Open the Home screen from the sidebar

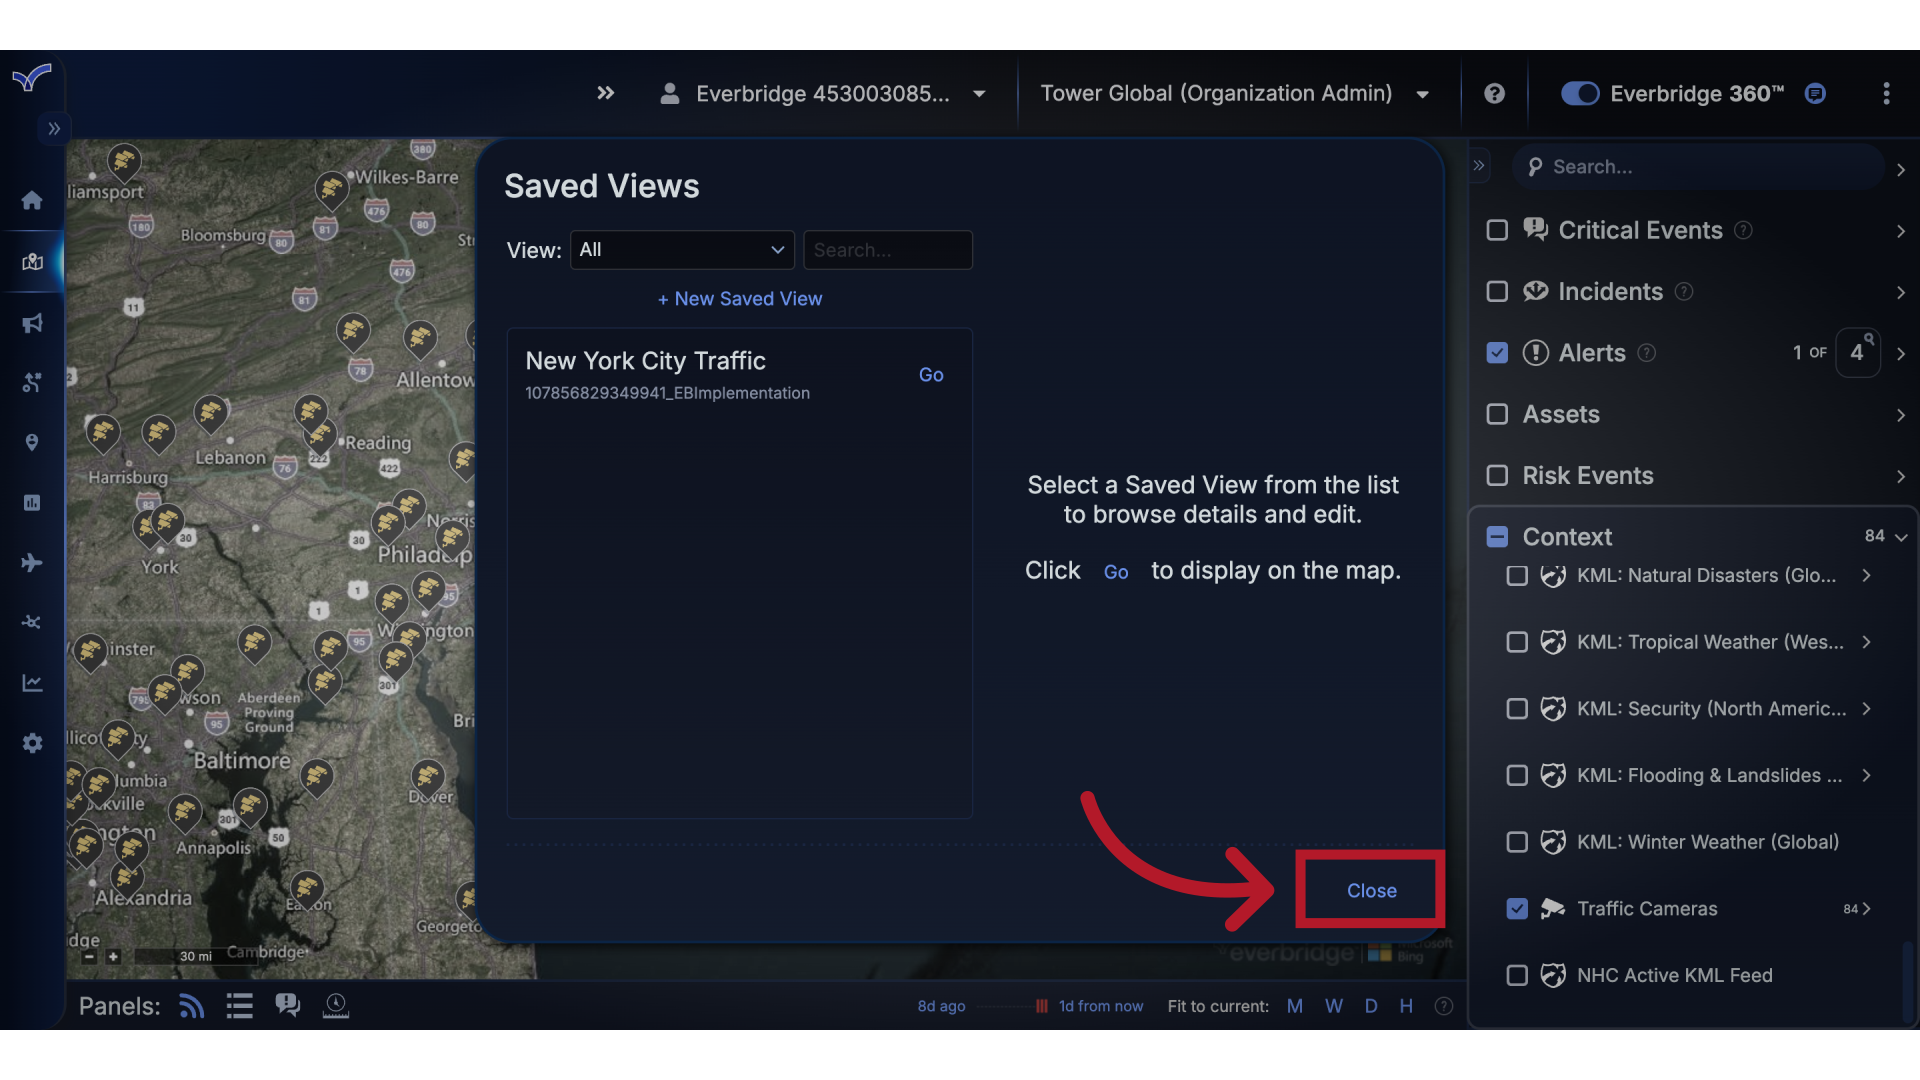(32, 200)
